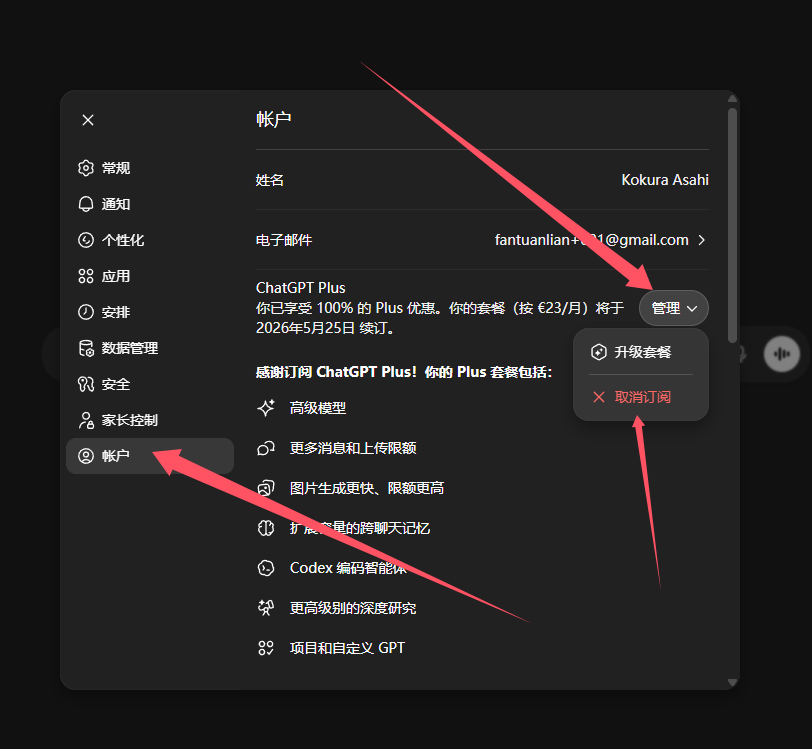812x749 pixels.
Task: Click the grid icon for 应用
Action: [86, 276]
